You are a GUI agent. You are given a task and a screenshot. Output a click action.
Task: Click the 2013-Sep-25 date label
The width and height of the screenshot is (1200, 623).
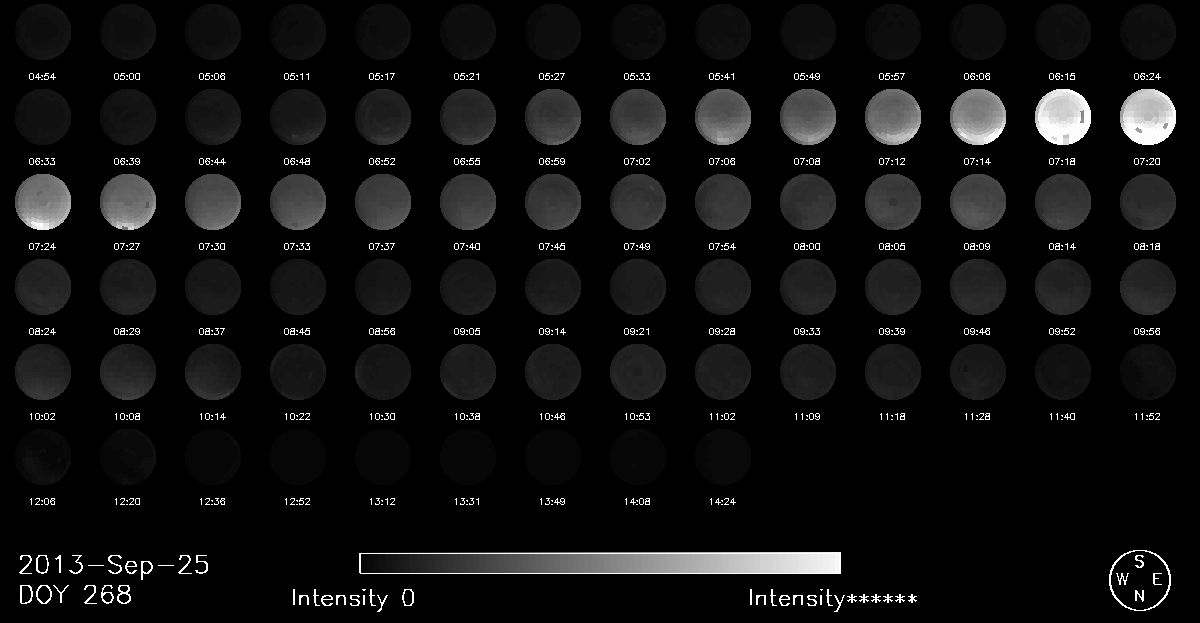coord(114,565)
